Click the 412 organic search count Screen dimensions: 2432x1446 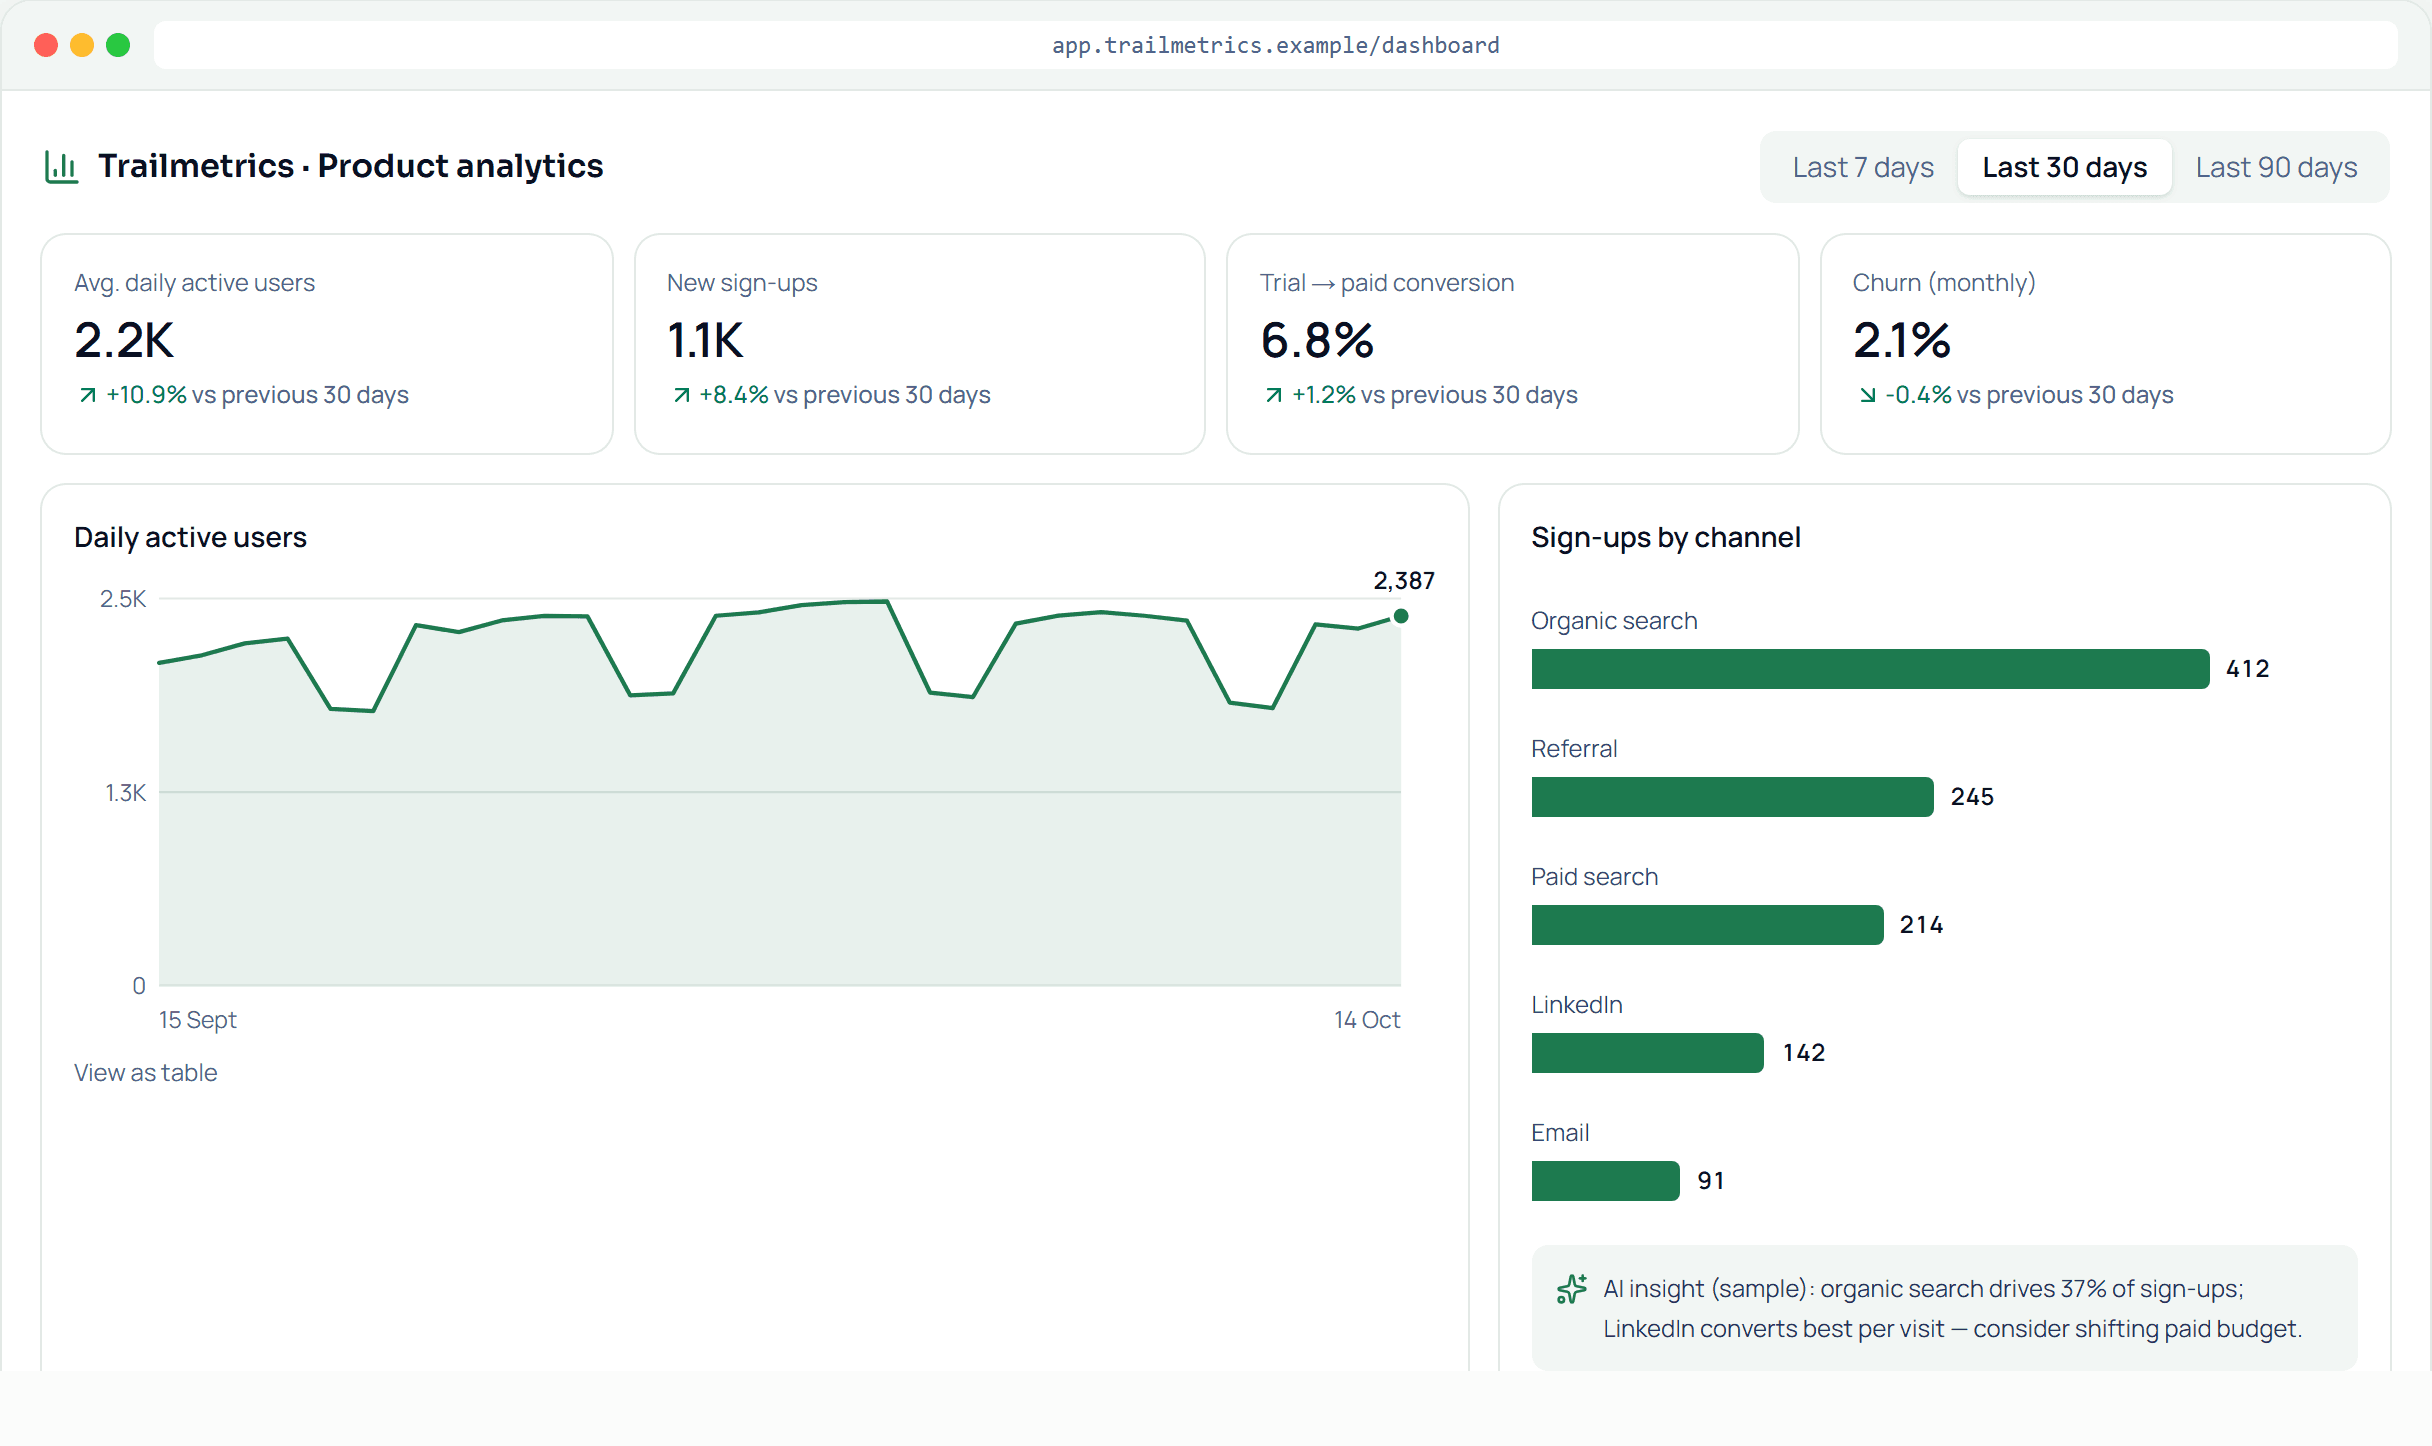[x=2248, y=669]
